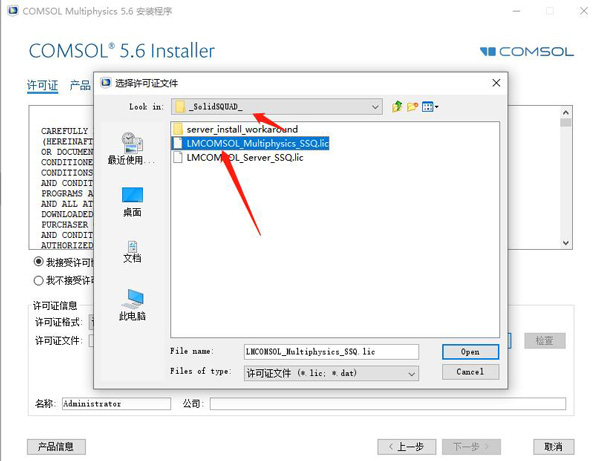Open Recent places shortcut (最近使用)

(132, 148)
